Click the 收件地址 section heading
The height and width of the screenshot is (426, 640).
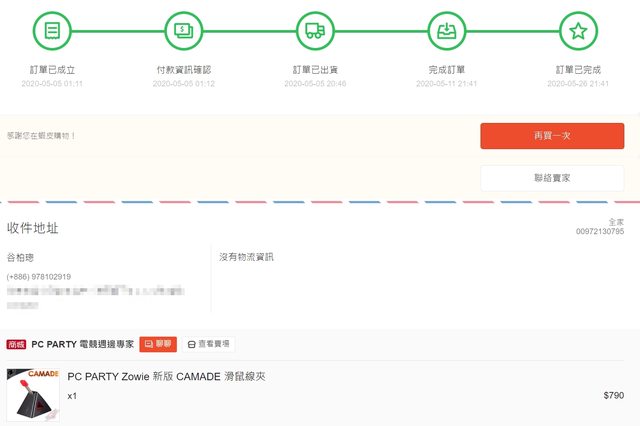33,228
